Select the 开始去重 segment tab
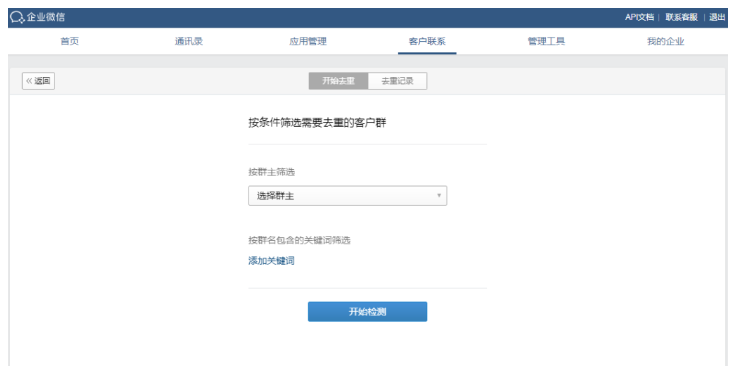The width and height of the screenshot is (739, 385). pos(338,81)
